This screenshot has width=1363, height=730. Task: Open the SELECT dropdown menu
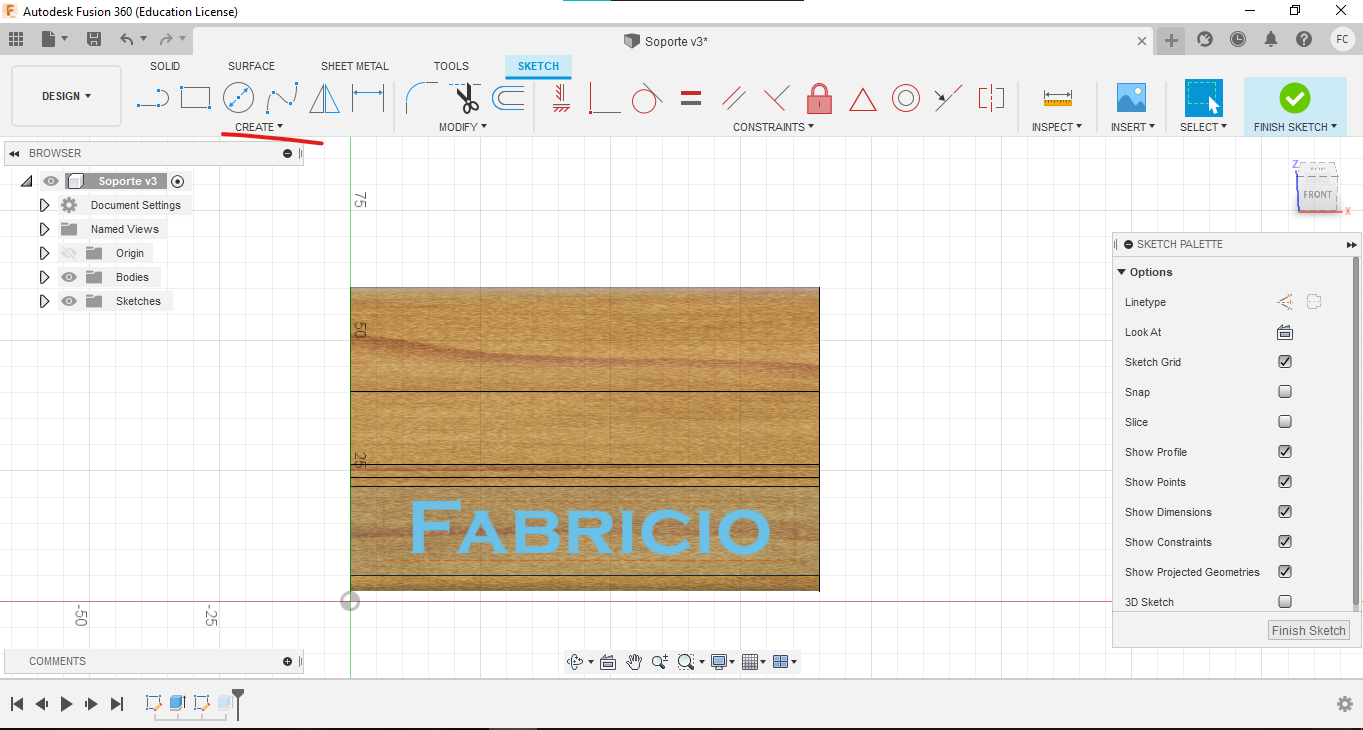[x=1203, y=127]
